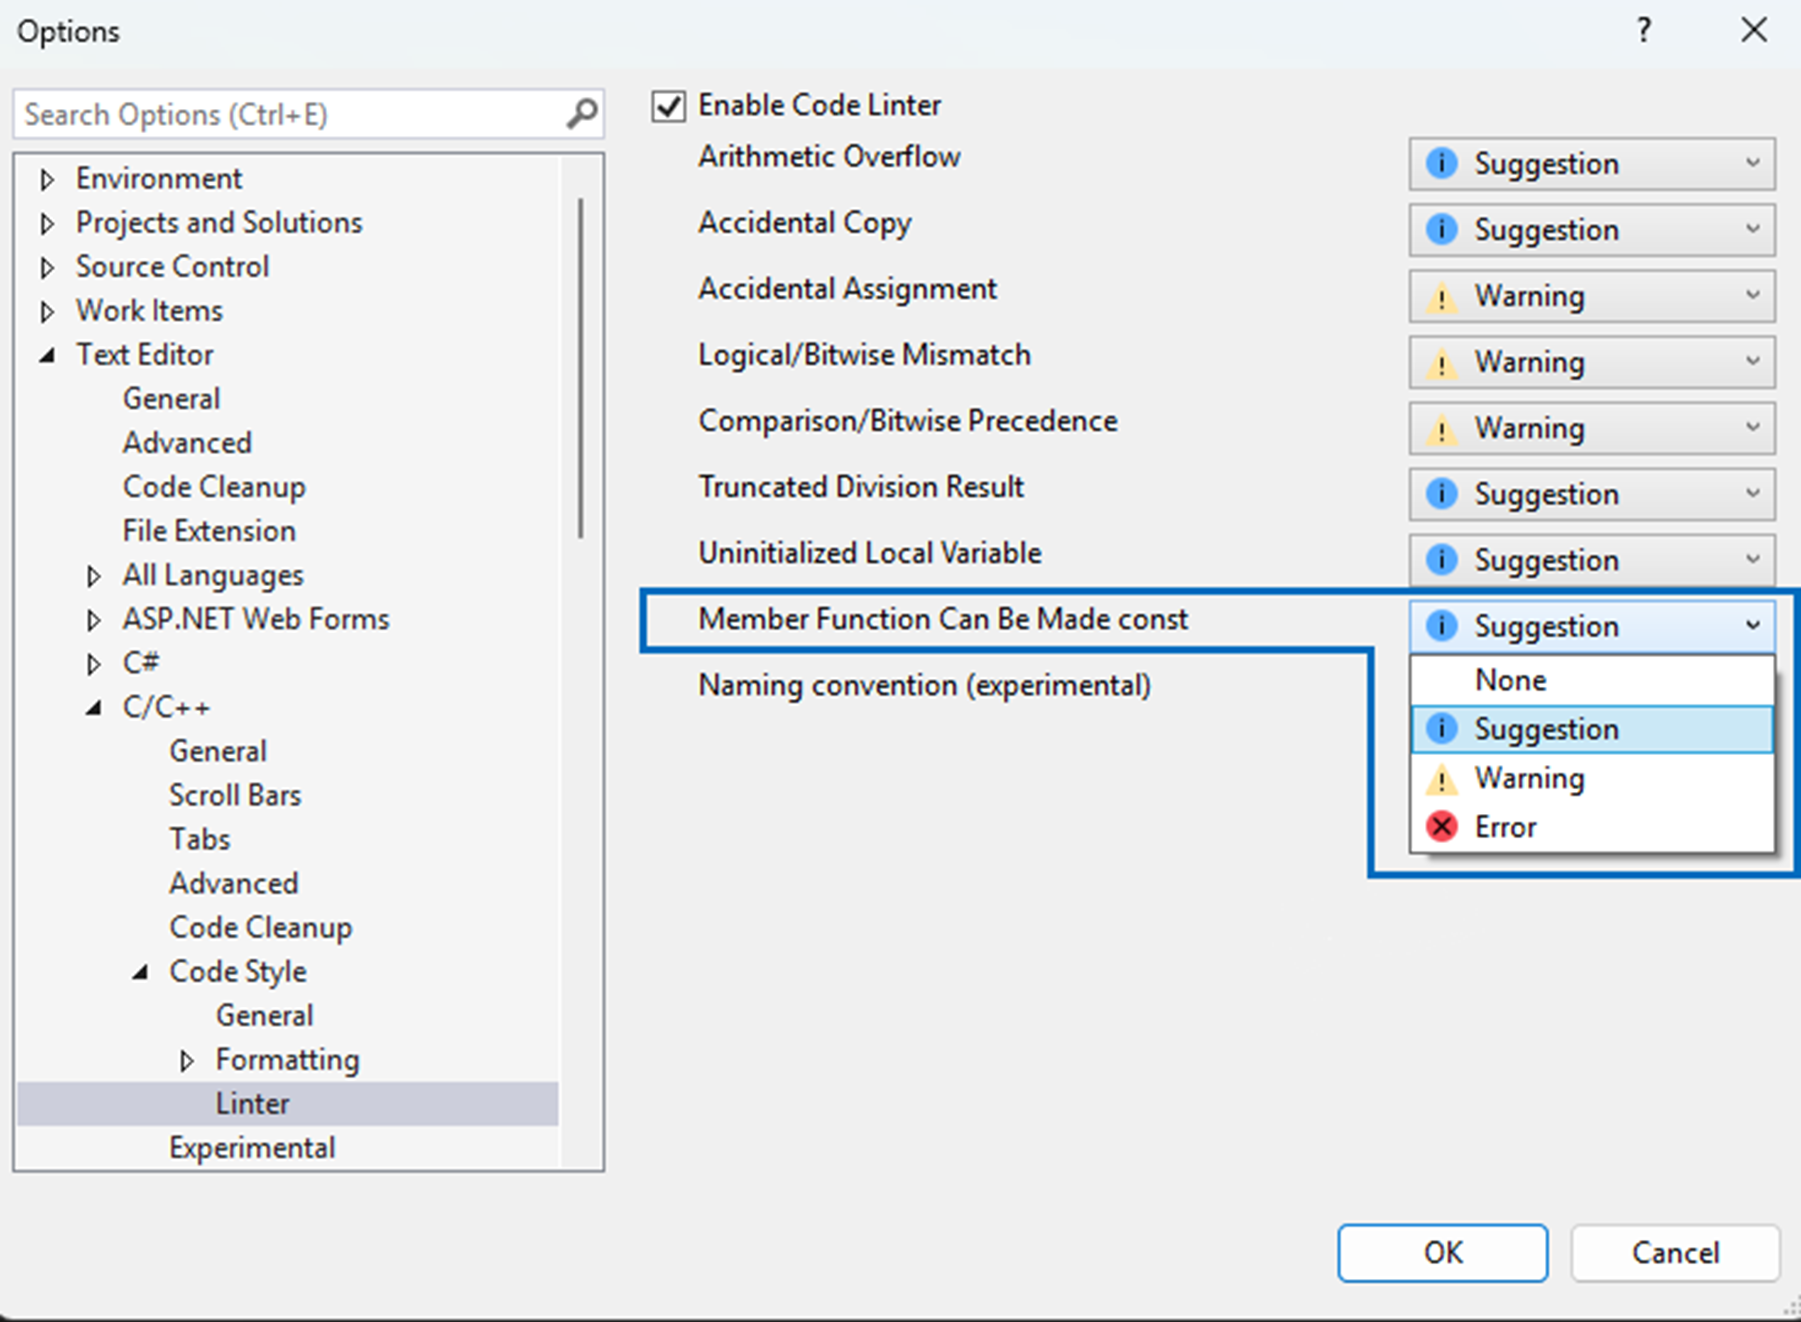The height and width of the screenshot is (1322, 1801).
Task: Click the Member Function Can Be Made const label
Action: [x=943, y=619]
